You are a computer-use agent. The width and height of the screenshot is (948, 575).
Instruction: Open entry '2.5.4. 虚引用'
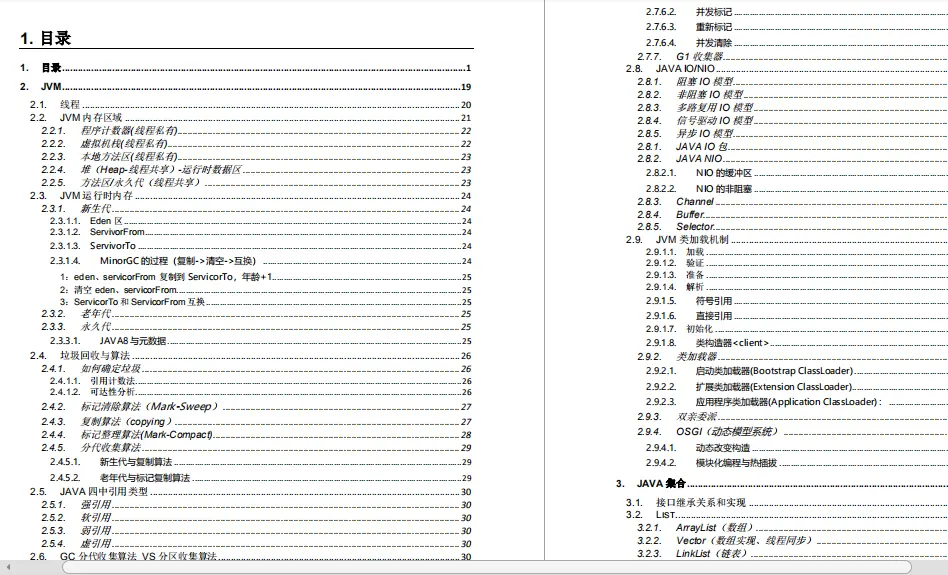click(256, 544)
